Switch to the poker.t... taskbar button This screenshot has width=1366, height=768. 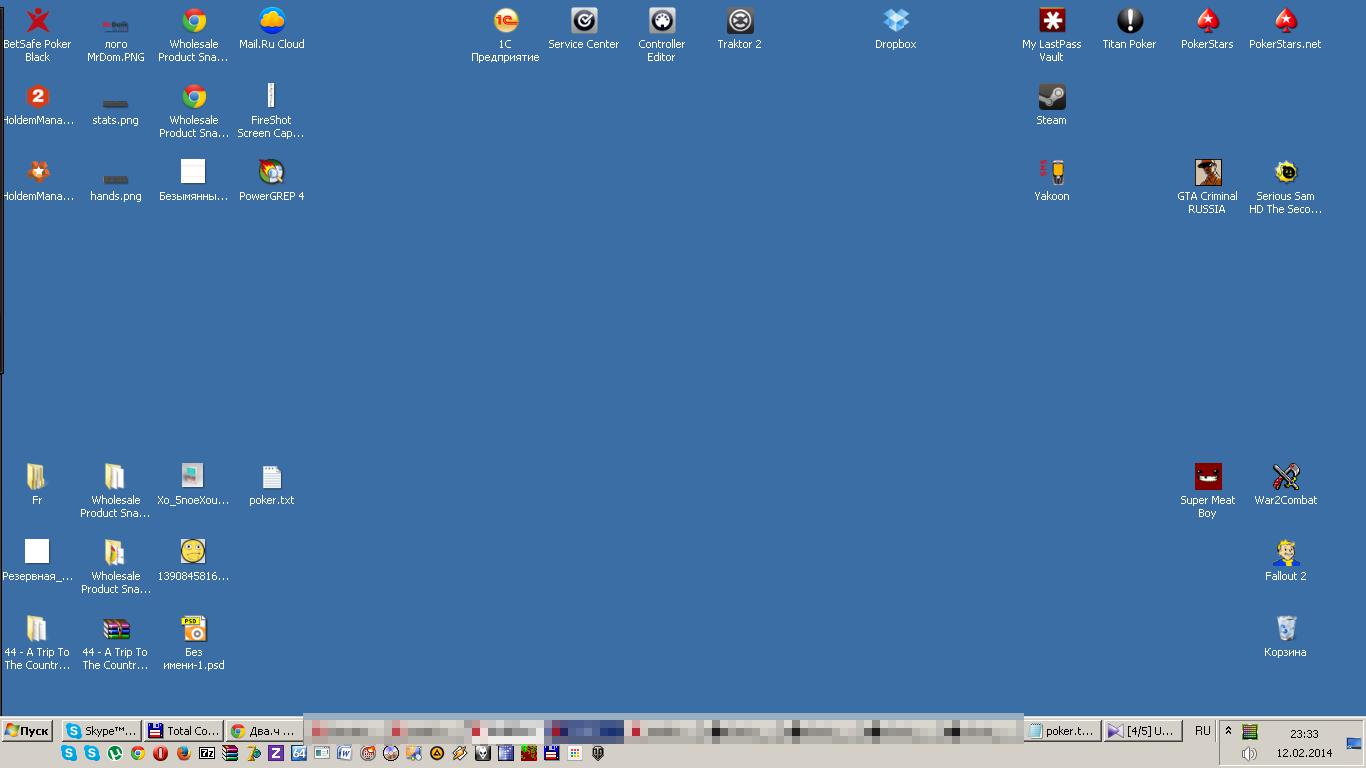pos(1062,731)
